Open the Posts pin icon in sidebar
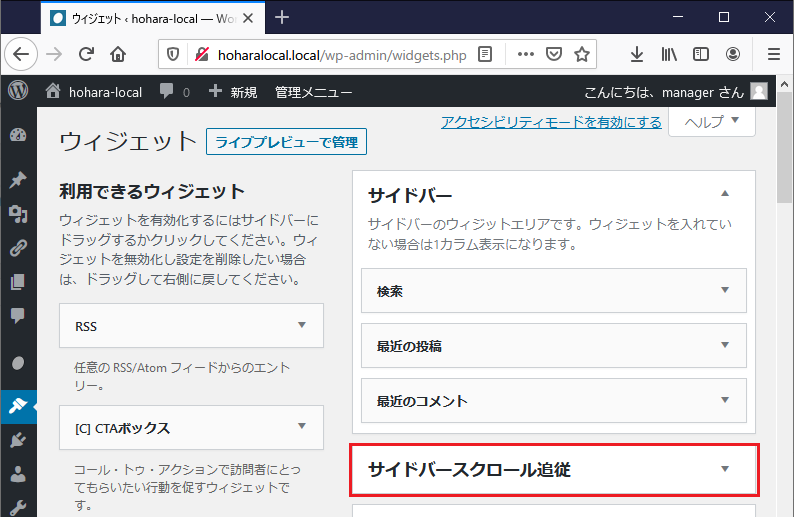 pos(17,180)
